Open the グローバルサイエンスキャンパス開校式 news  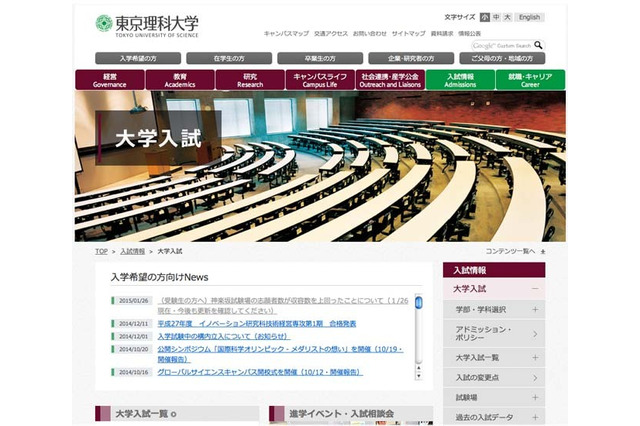point(260,372)
